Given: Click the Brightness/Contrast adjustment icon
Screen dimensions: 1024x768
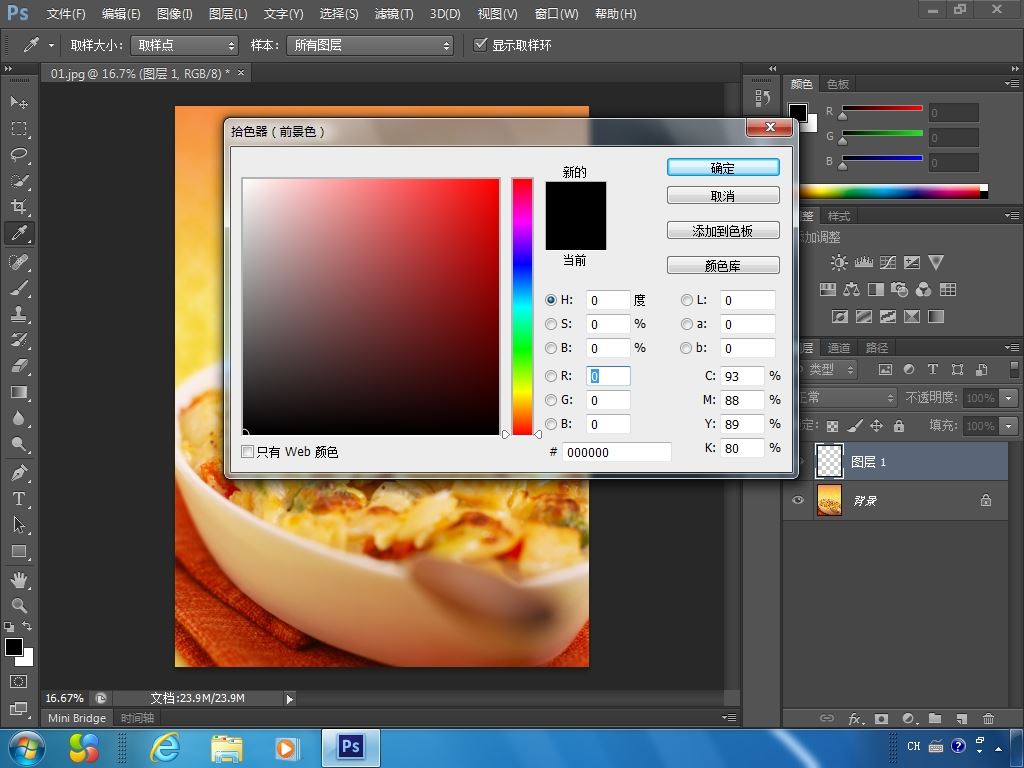Looking at the screenshot, I should click(x=839, y=263).
